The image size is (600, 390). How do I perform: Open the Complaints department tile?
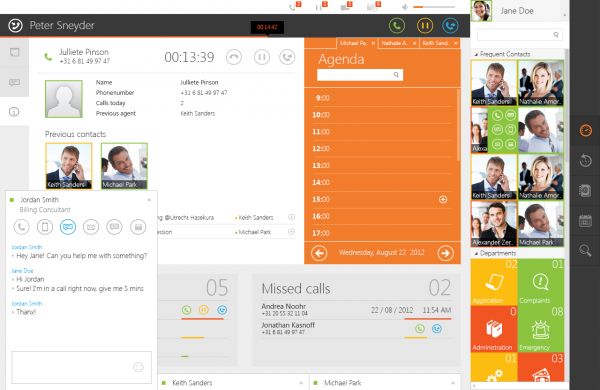point(540,282)
